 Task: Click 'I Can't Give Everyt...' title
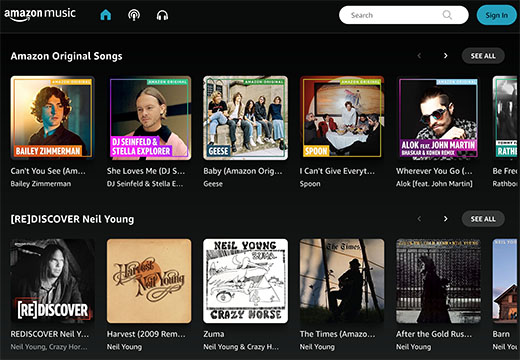(337, 171)
